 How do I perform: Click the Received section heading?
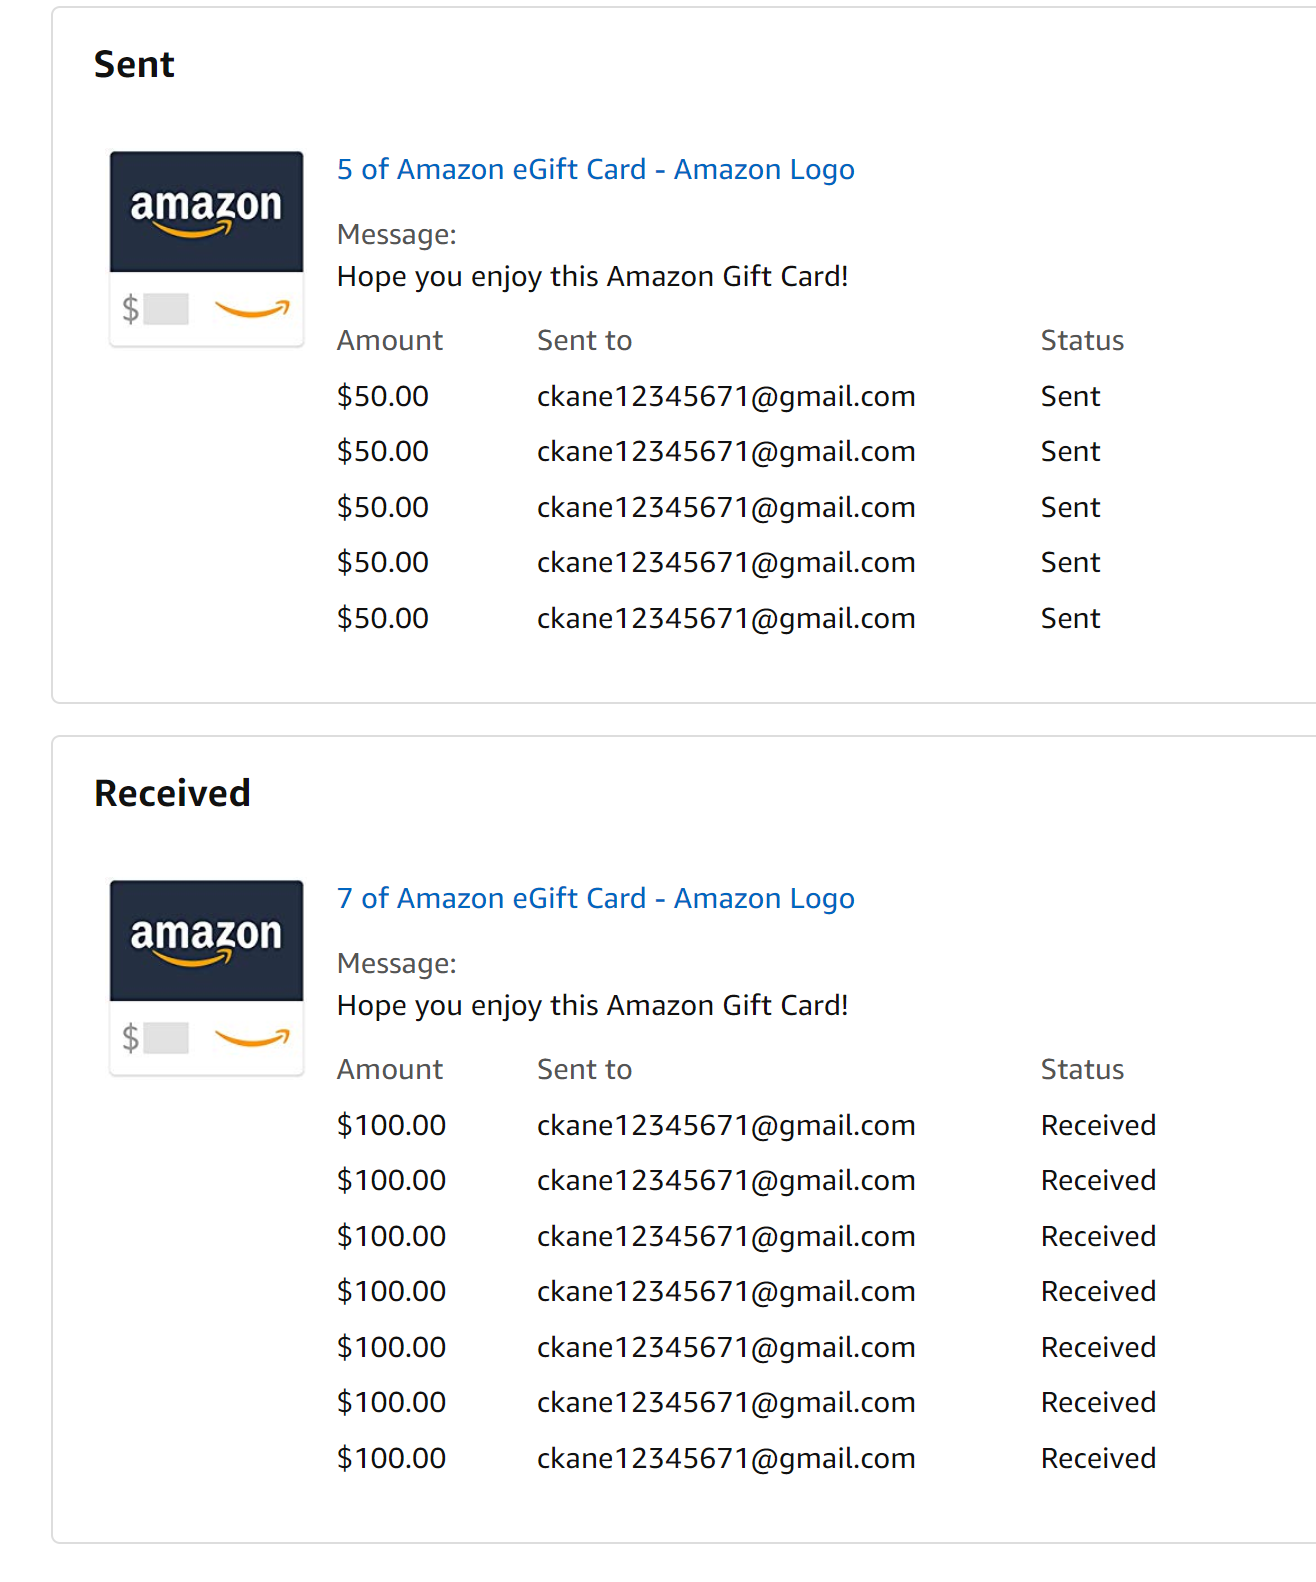(x=172, y=794)
